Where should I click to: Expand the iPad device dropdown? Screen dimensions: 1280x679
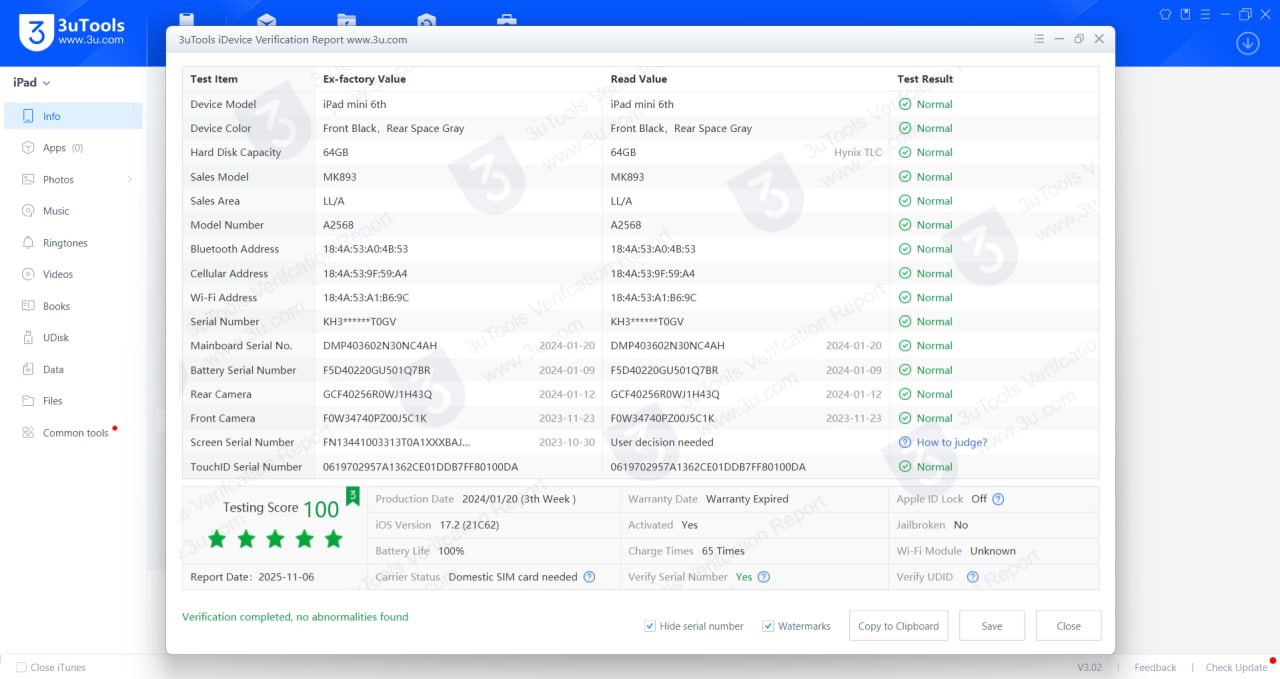click(x=32, y=83)
